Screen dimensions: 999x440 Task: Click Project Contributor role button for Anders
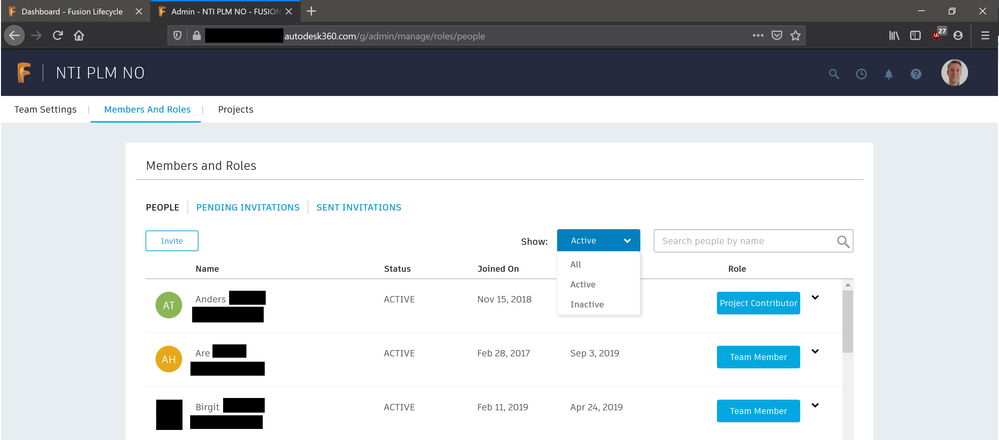click(x=758, y=303)
